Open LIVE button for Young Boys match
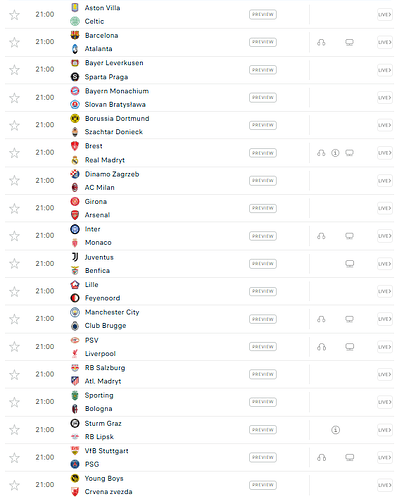This screenshot has width=397, height=499. click(x=385, y=485)
